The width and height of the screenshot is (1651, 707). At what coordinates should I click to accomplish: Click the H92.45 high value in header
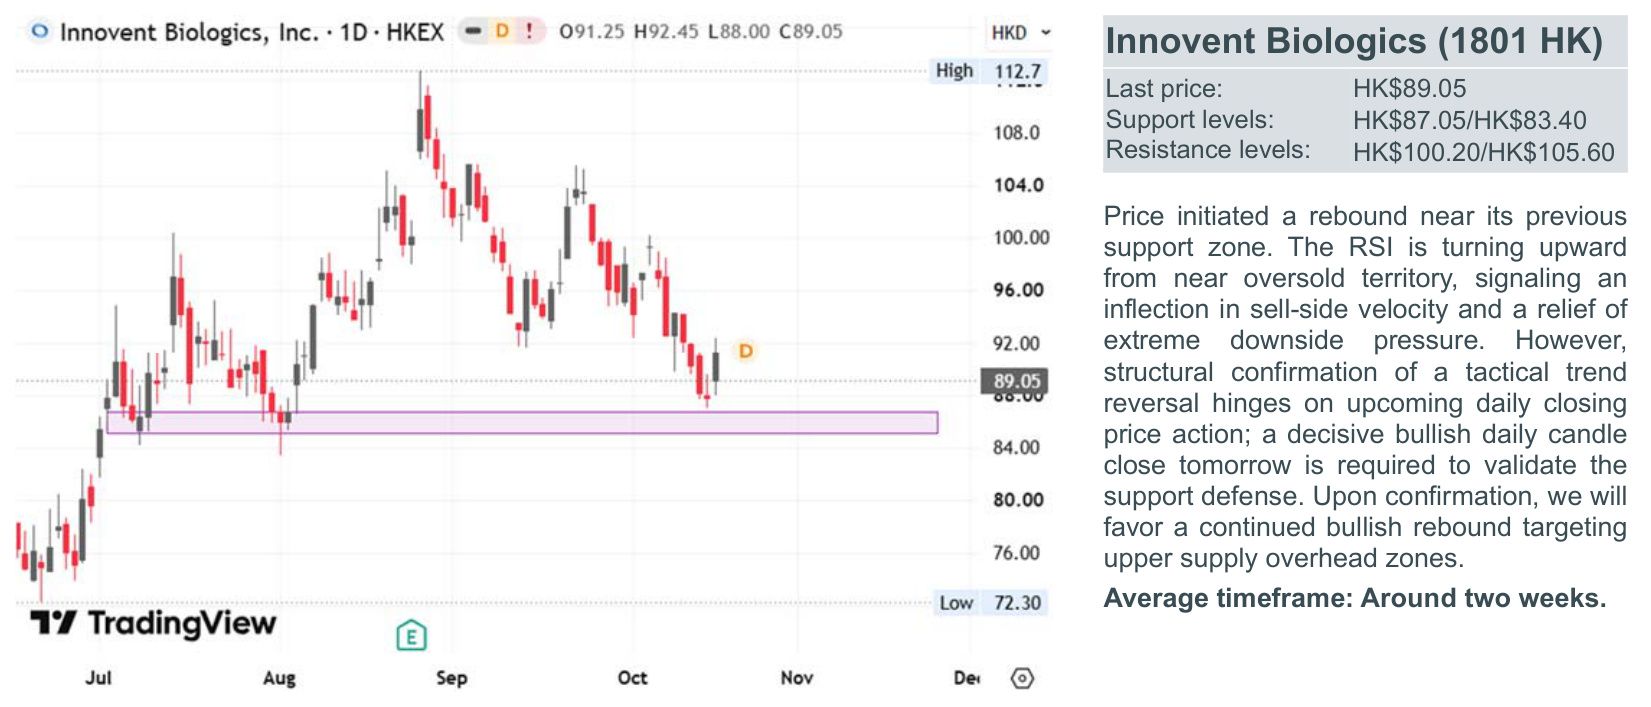[666, 31]
